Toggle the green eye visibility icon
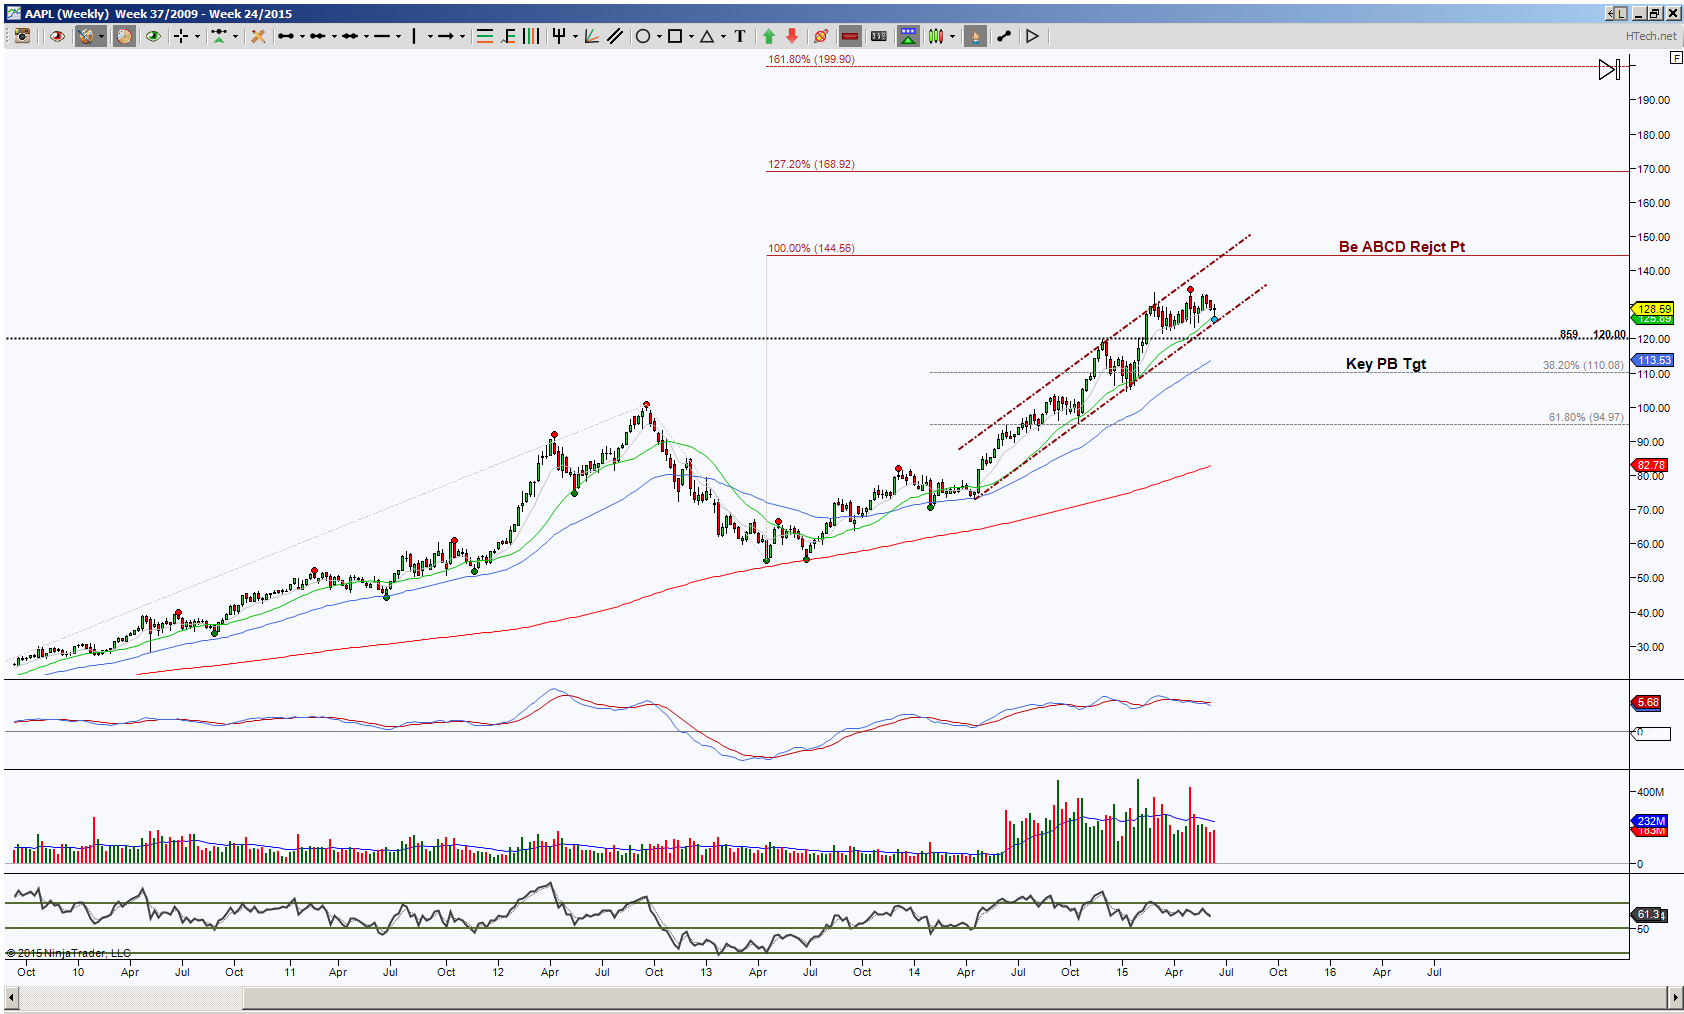This screenshot has height=1014, width=1684. point(153,36)
